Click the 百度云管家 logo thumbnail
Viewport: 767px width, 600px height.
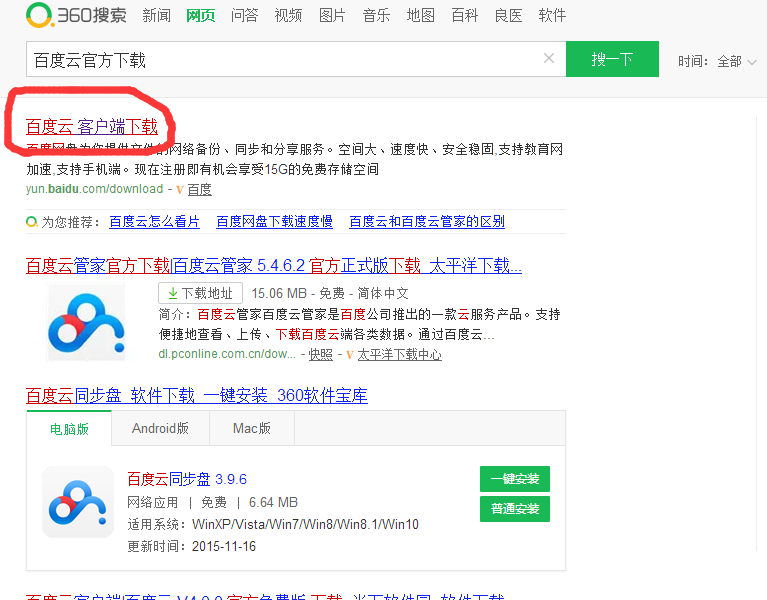click(x=86, y=322)
